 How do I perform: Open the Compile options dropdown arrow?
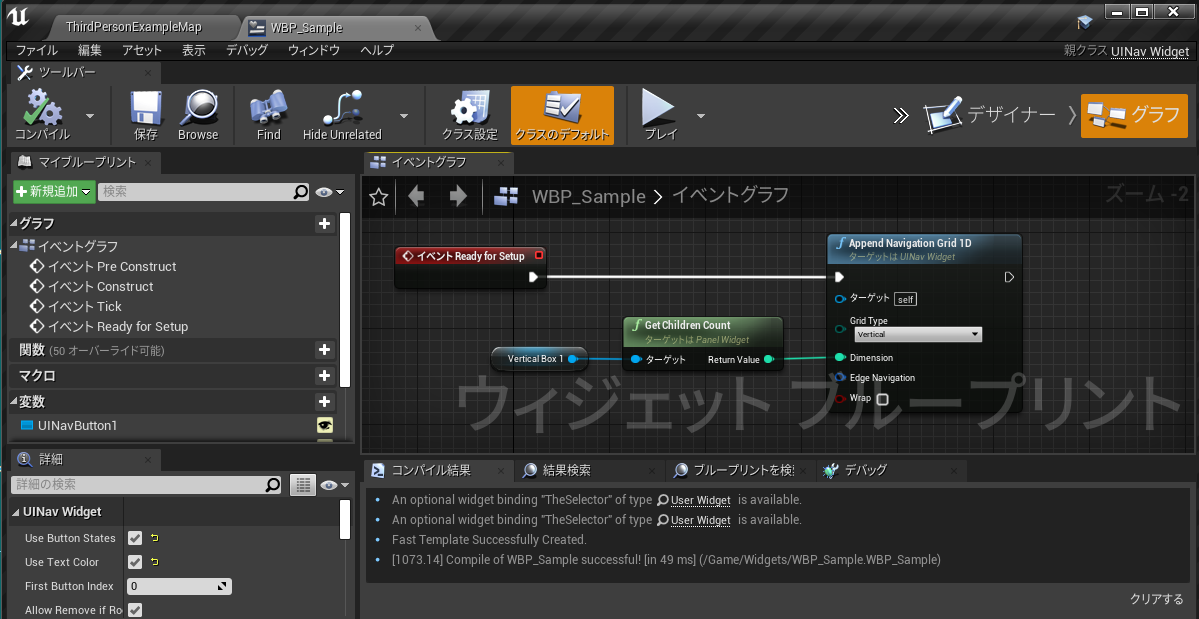click(90, 115)
